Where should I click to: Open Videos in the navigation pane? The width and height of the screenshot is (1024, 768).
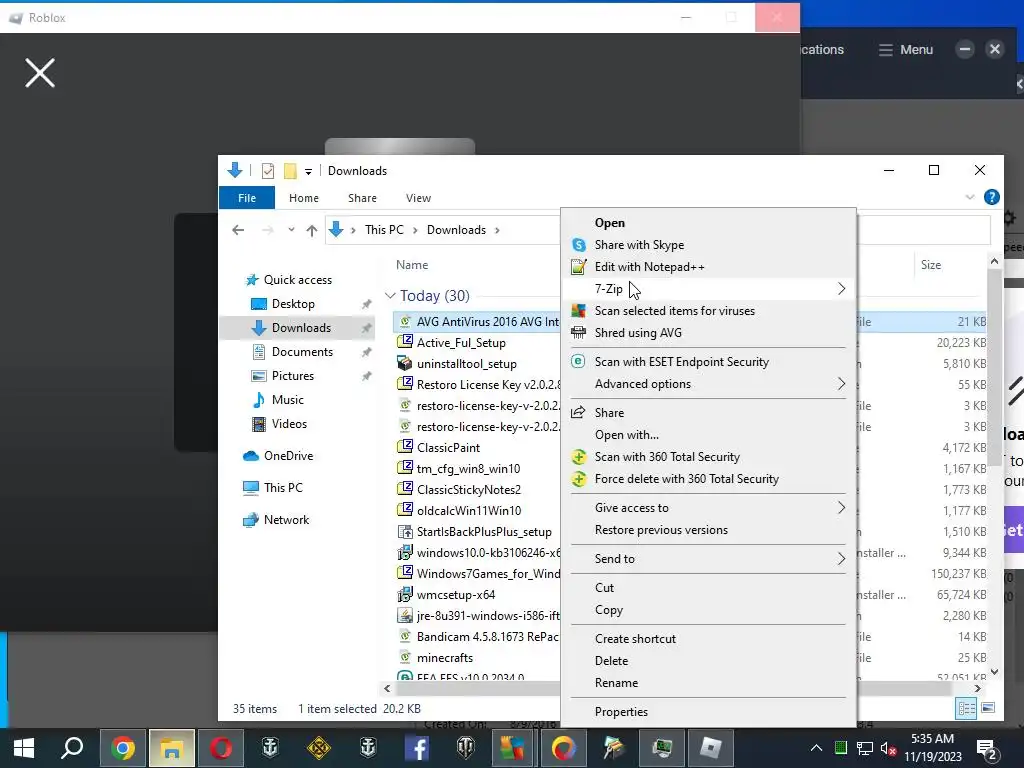(x=289, y=424)
